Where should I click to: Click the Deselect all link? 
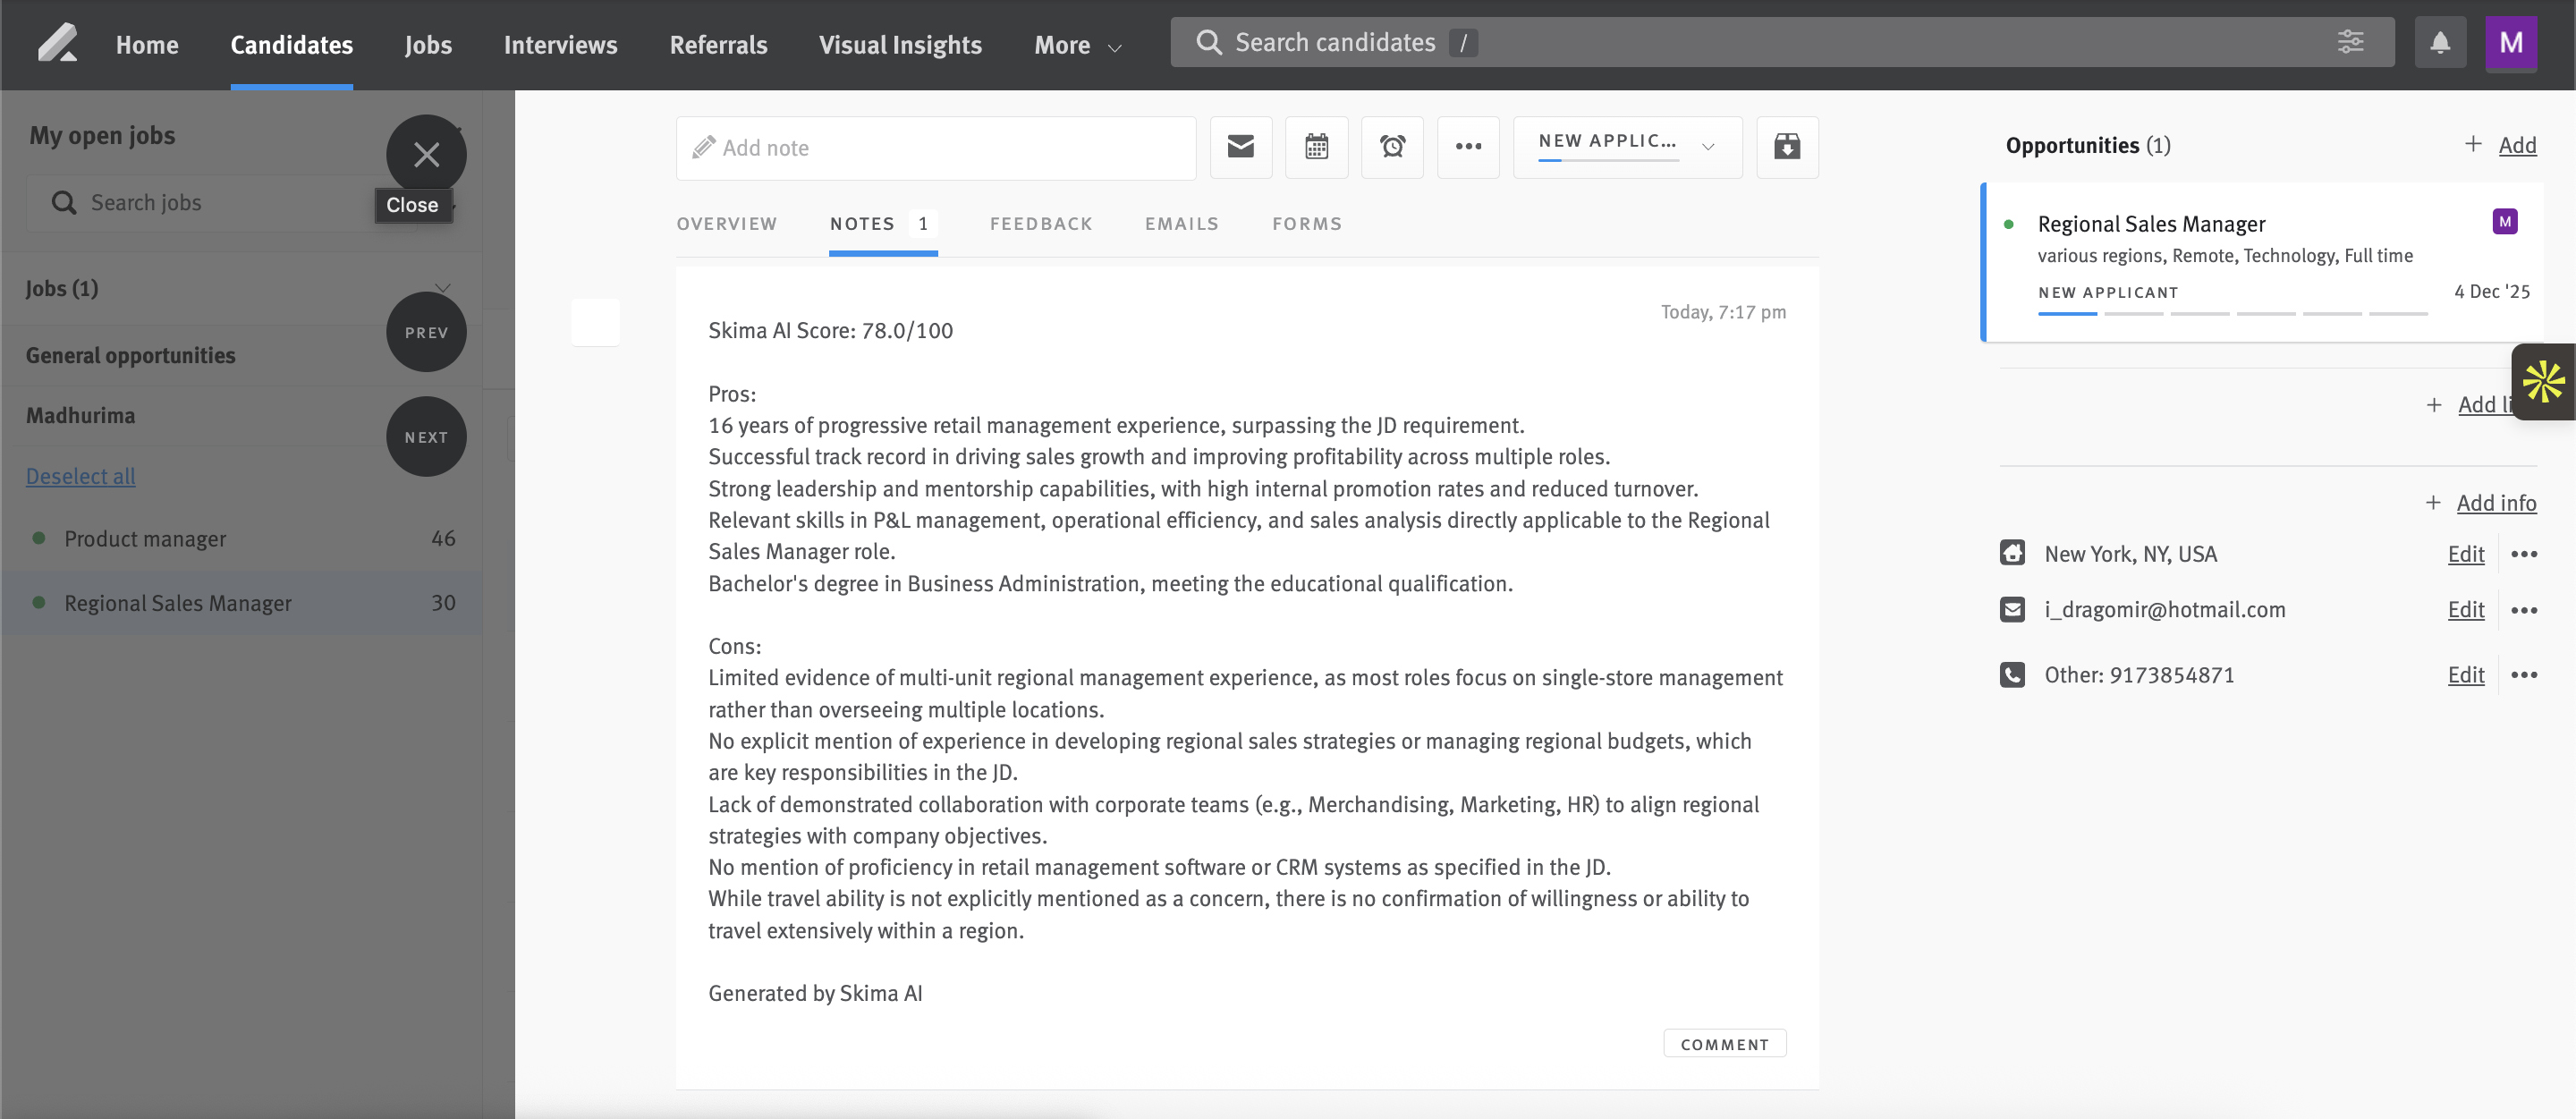[80, 476]
